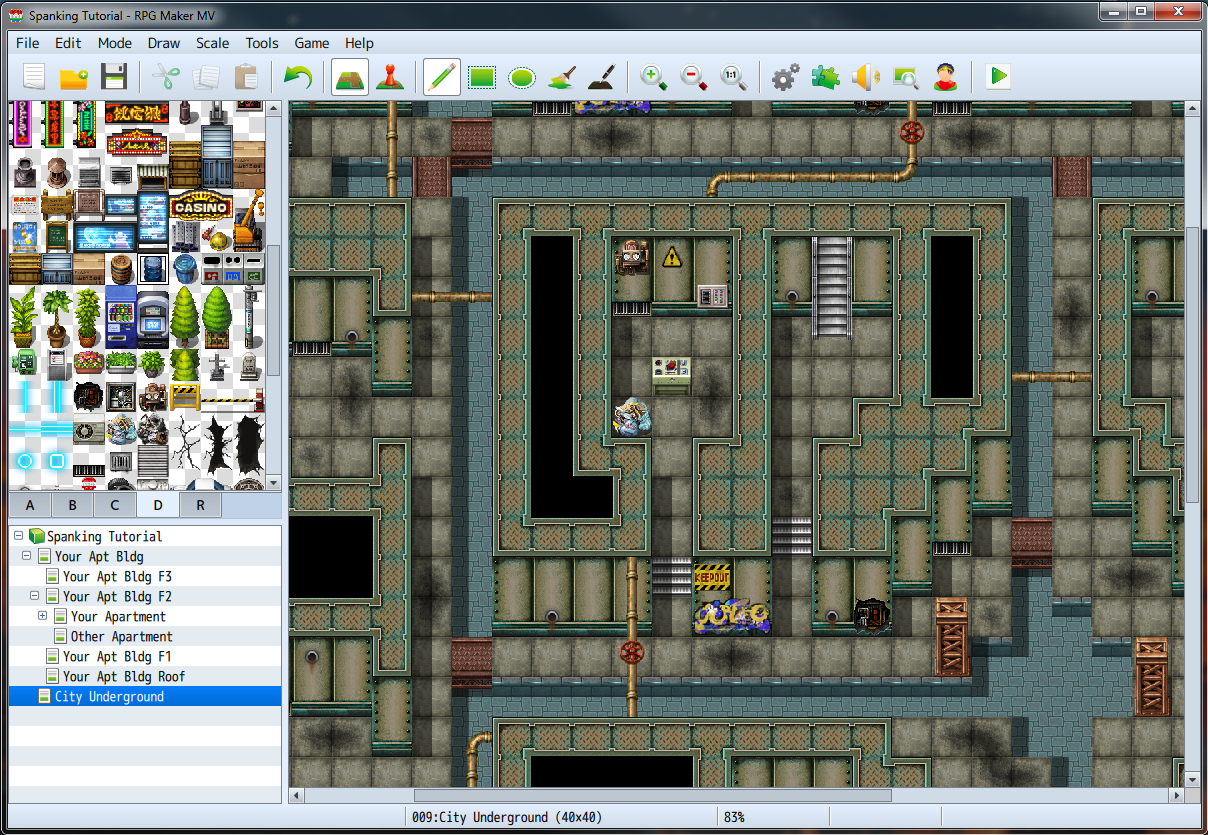Select City Underground map

[x=109, y=696]
